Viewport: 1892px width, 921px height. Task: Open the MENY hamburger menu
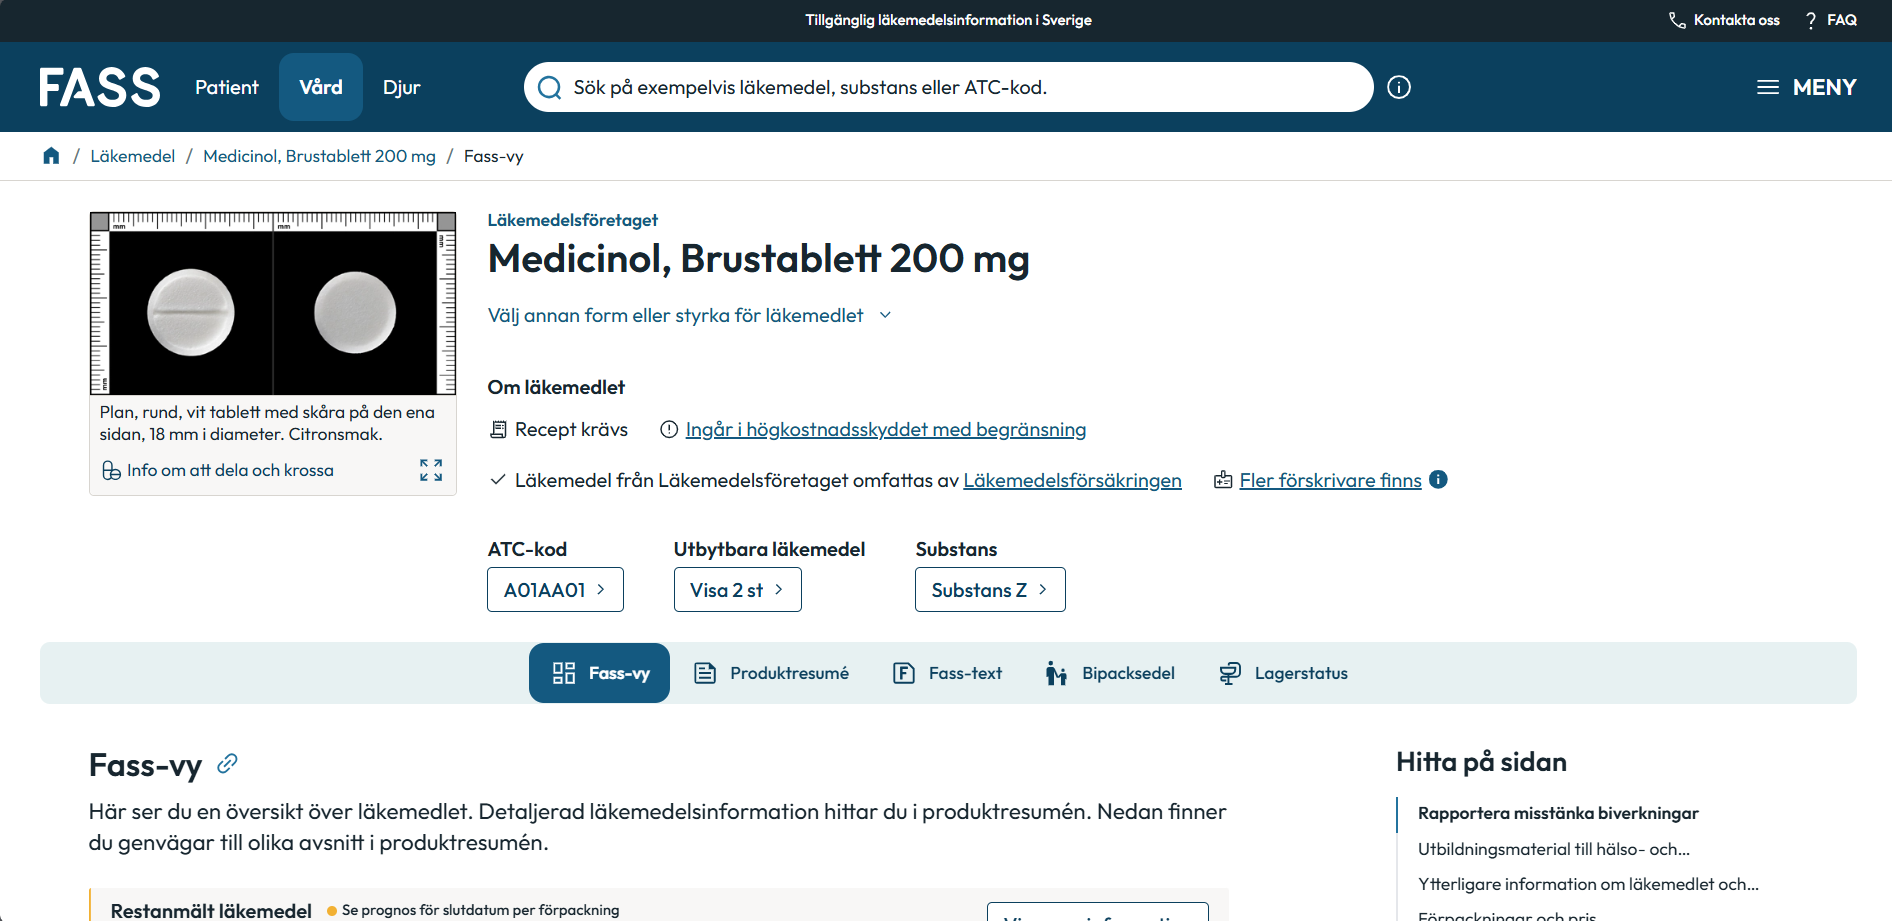pos(1806,88)
